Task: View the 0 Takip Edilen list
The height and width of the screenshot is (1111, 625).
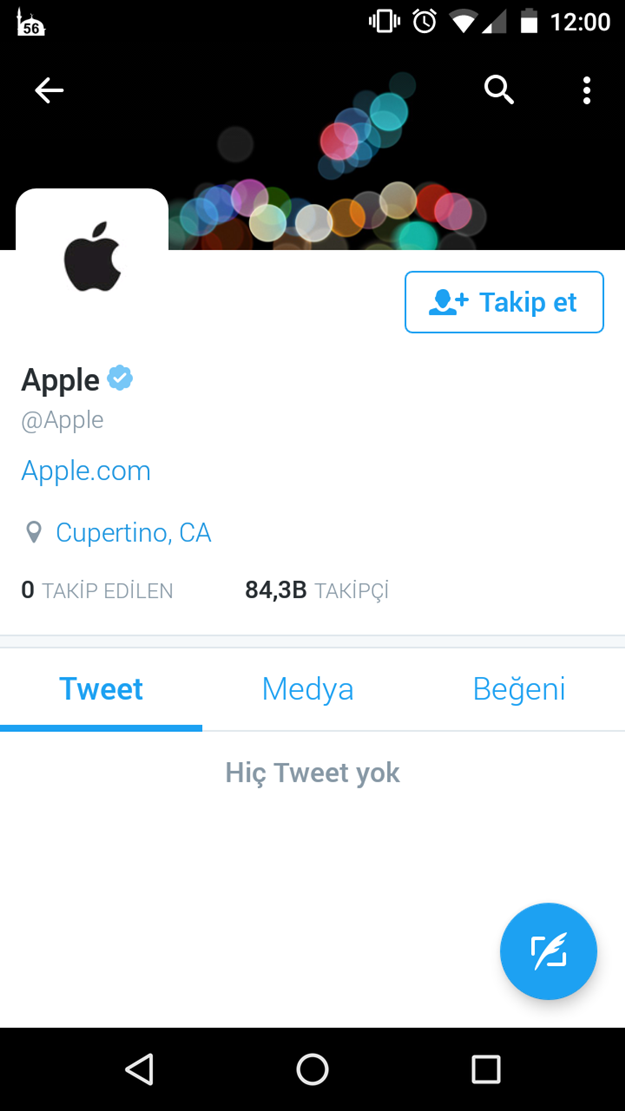Action: point(97,590)
